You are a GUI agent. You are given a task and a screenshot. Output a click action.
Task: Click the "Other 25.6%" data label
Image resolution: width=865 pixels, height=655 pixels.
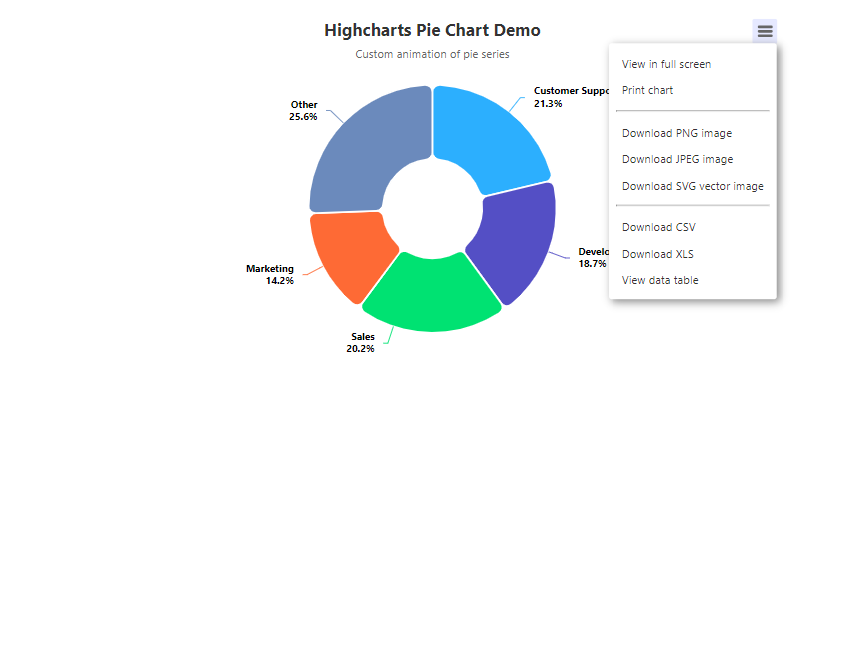click(303, 110)
